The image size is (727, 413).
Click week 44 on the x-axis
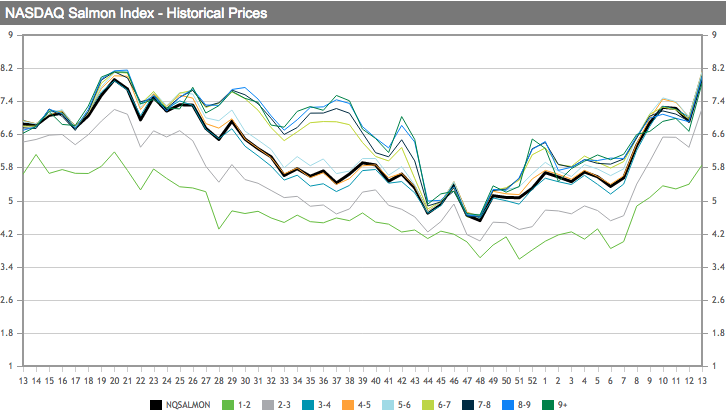tap(428, 381)
